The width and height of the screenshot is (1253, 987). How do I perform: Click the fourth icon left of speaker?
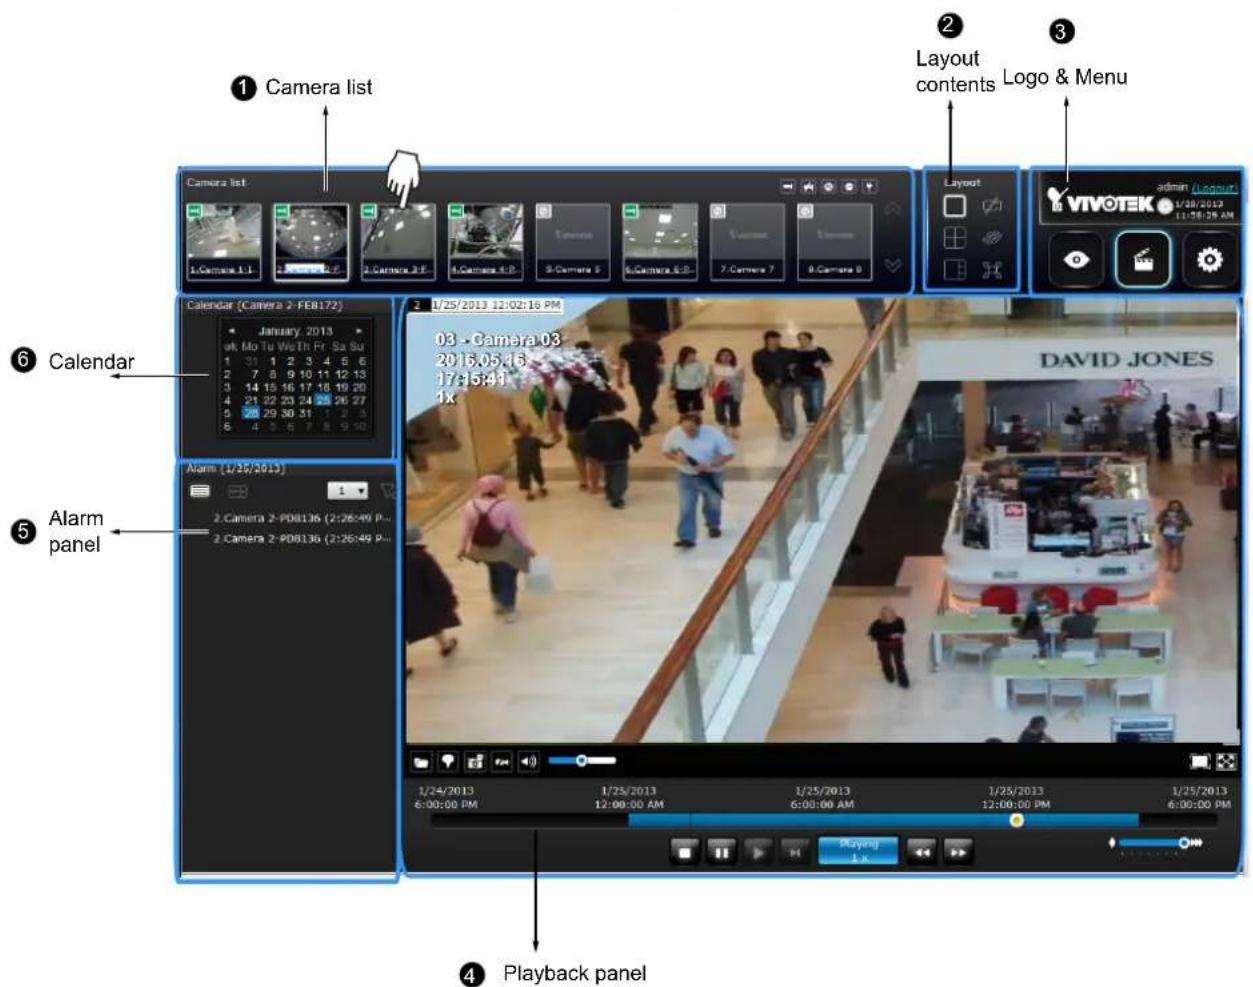pyautogui.click(x=502, y=762)
